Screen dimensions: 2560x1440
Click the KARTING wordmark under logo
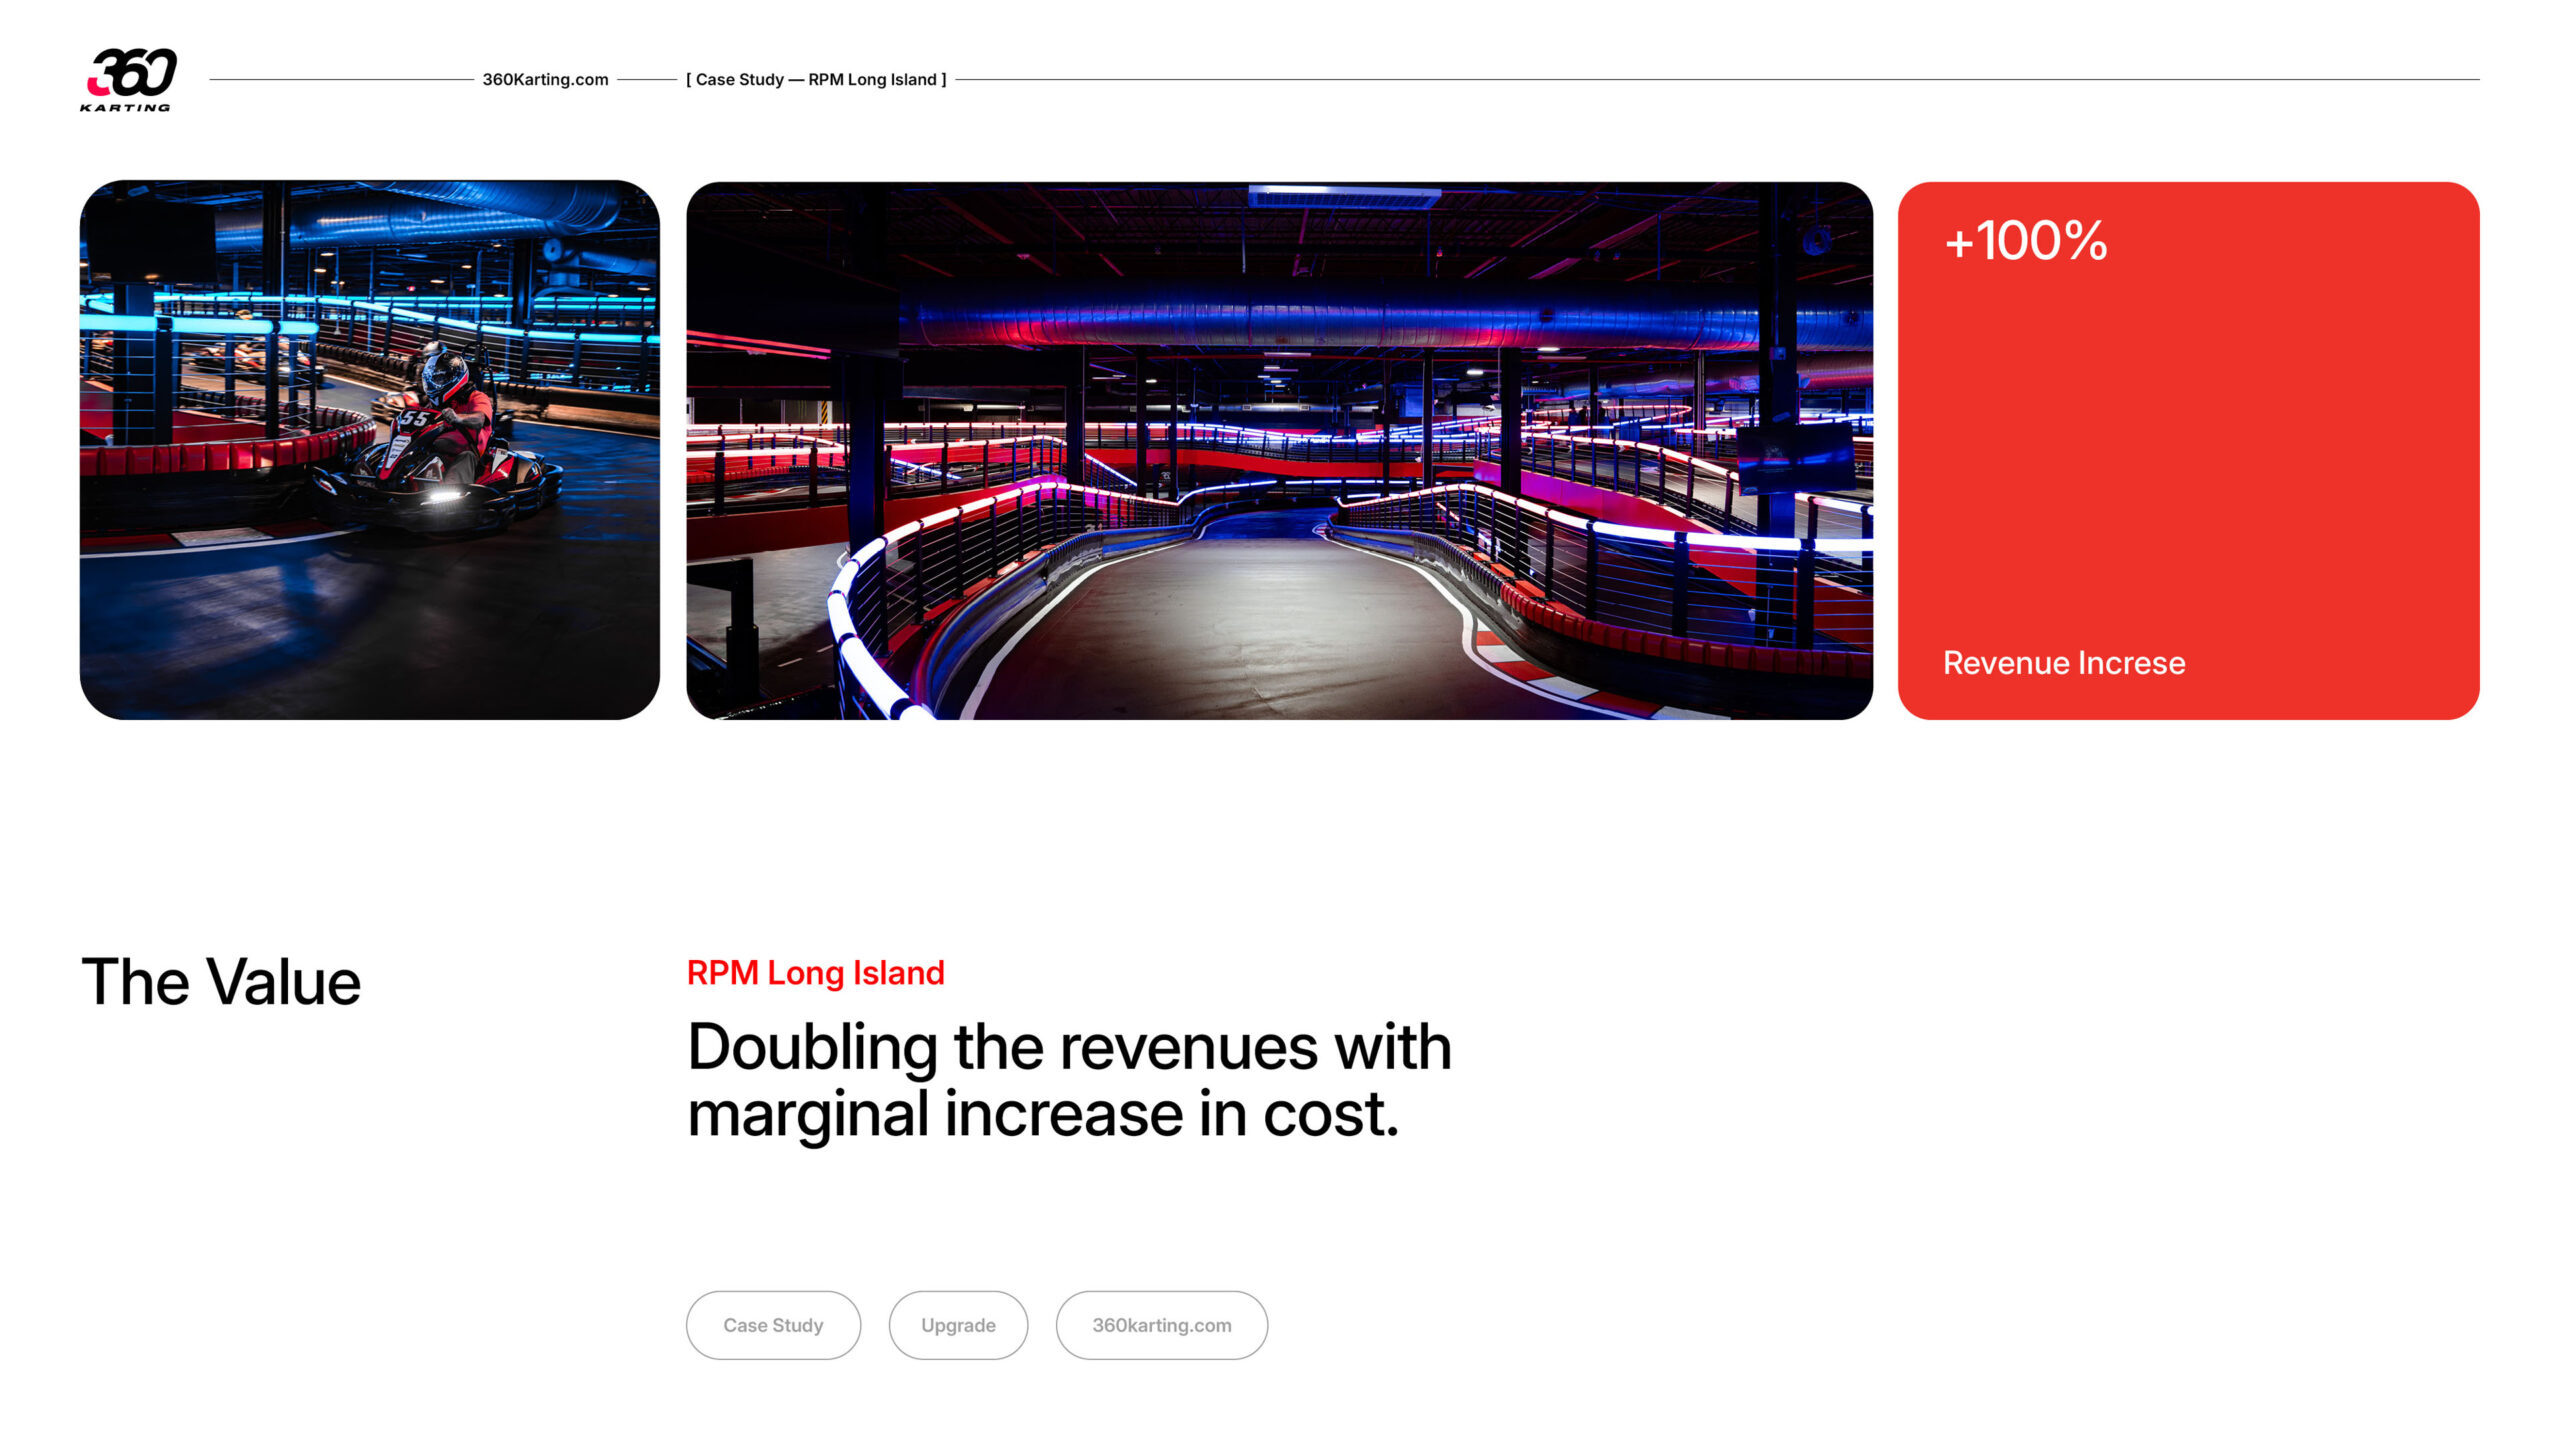click(x=125, y=108)
